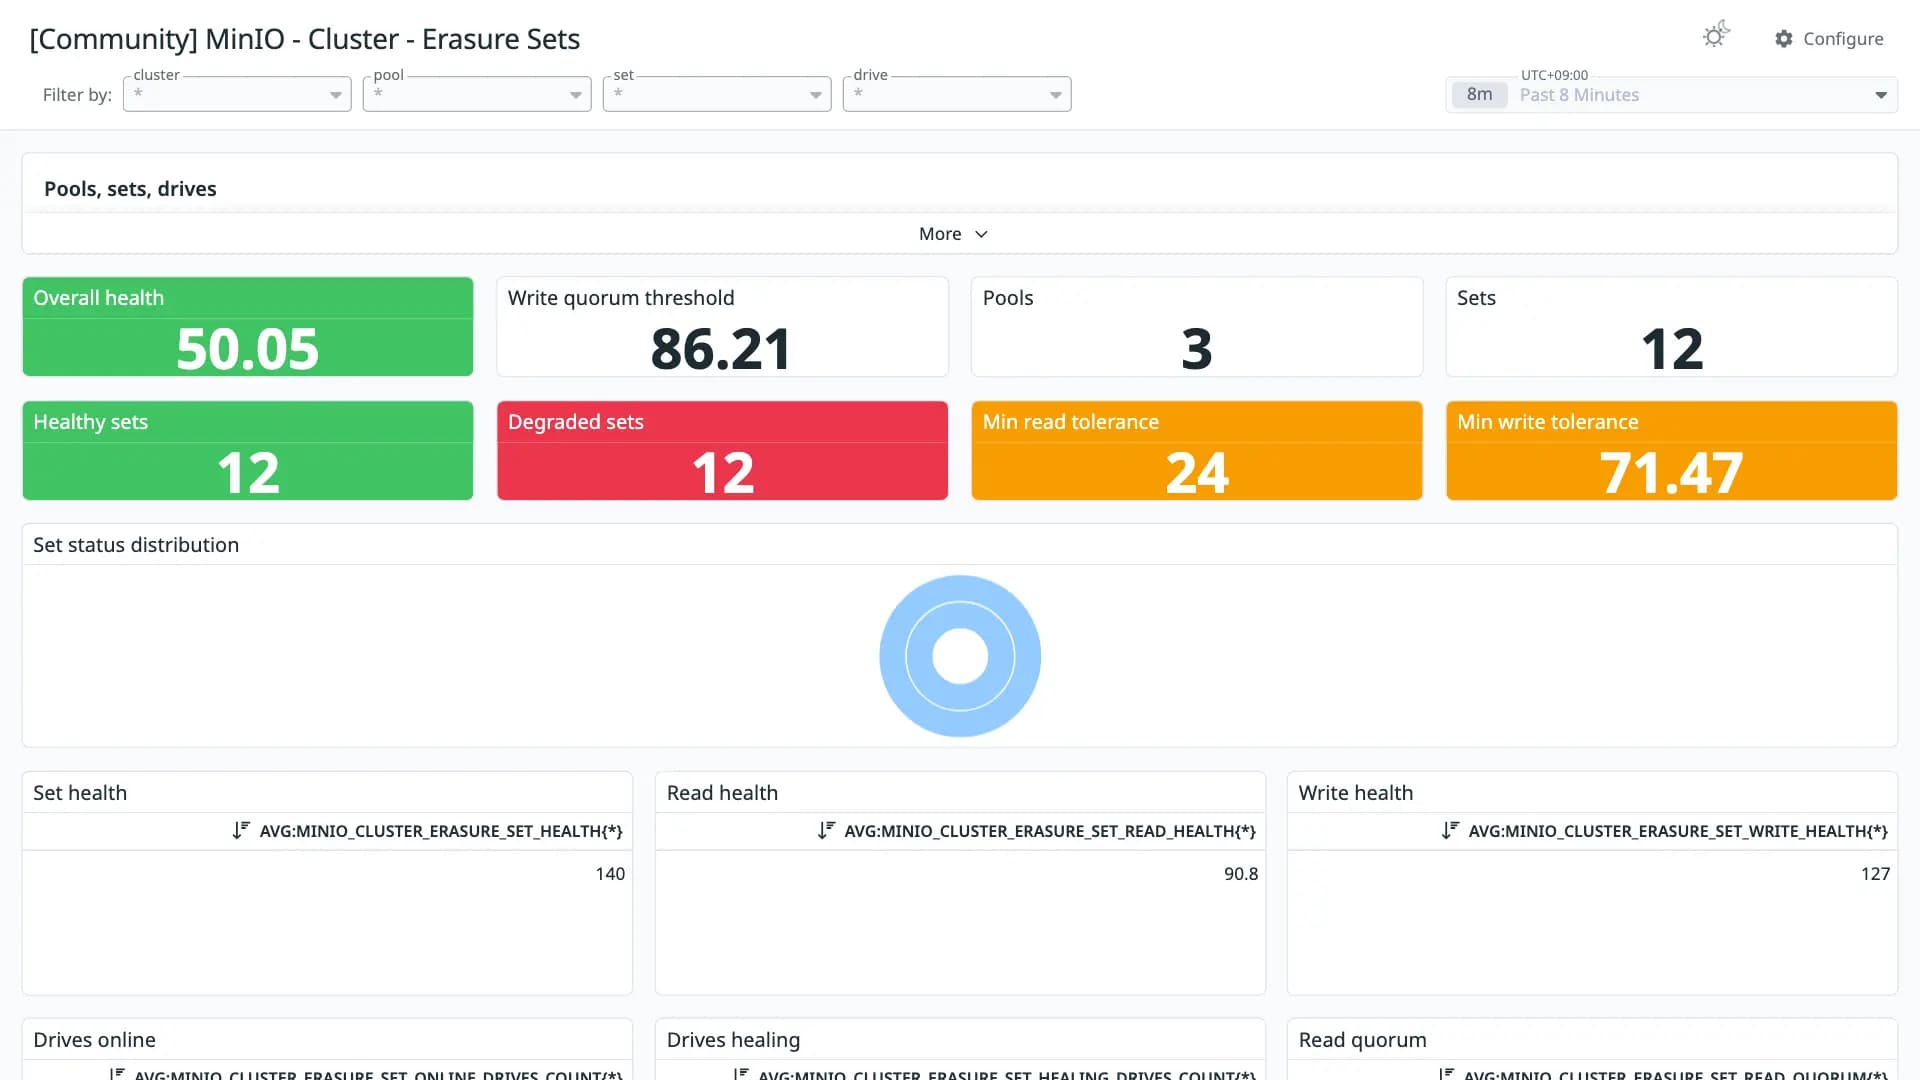This screenshot has width=1920, height=1080.
Task: Click the dashboard title MinIO Cluster Erasure Sets
Action: [x=305, y=39]
